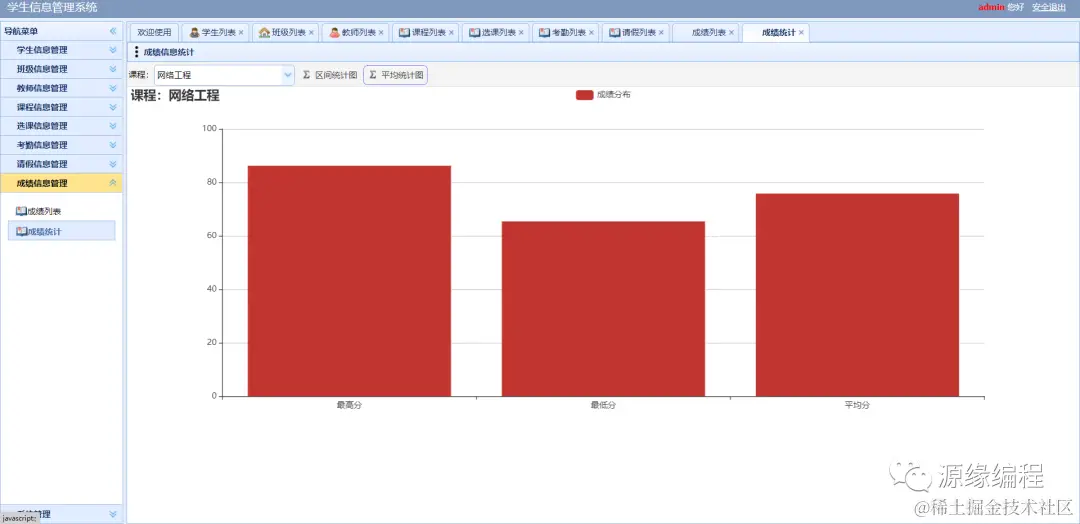Click the book icon beside 成绩统计 in sidebar
The height and width of the screenshot is (524, 1080).
21,231
